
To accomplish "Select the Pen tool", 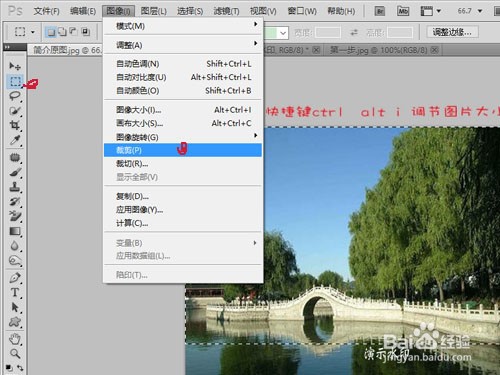I will coord(15,277).
